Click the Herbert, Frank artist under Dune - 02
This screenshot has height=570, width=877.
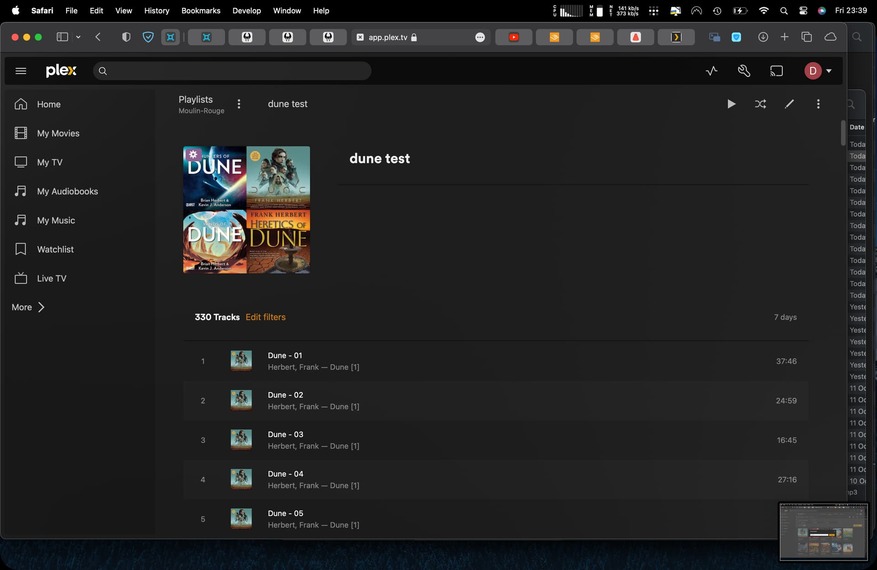[293, 407]
